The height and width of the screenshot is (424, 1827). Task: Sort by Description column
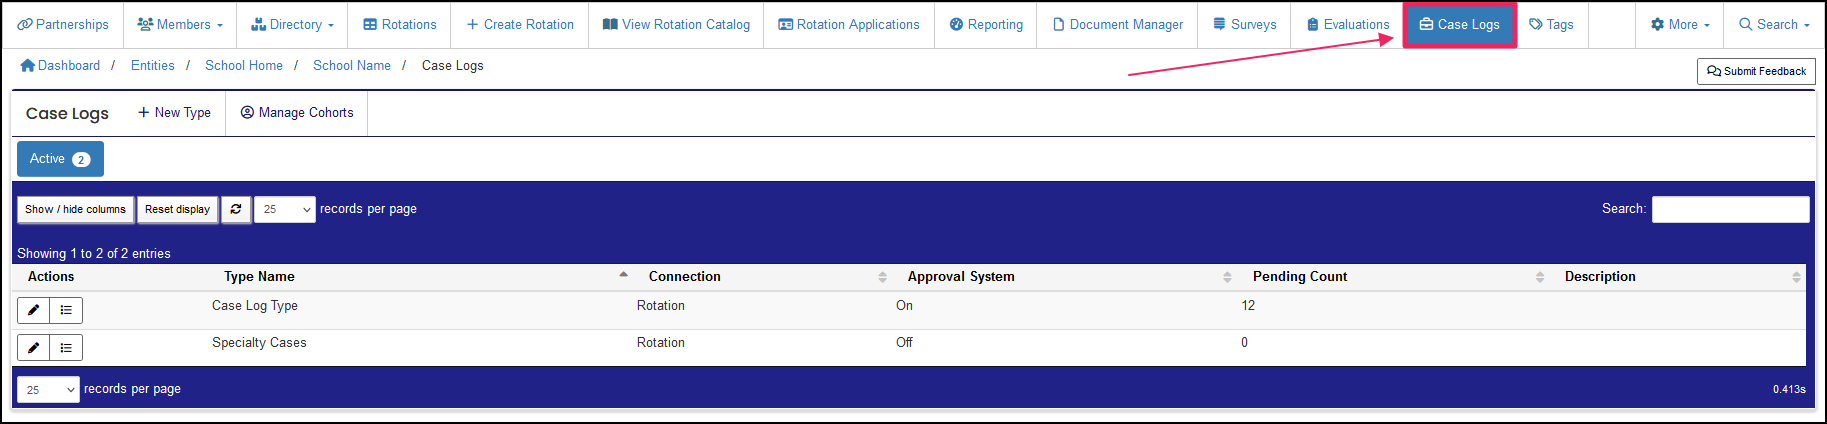point(1679,277)
